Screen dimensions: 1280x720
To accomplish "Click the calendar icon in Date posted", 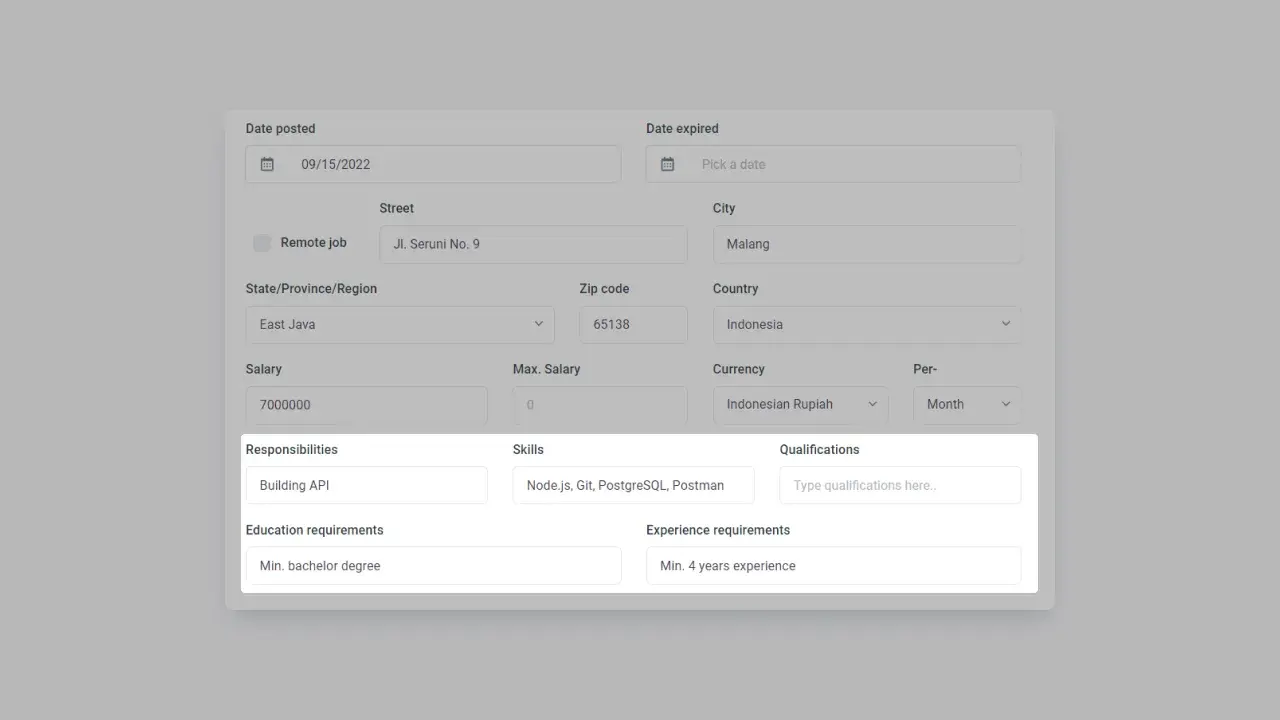I will pos(267,164).
